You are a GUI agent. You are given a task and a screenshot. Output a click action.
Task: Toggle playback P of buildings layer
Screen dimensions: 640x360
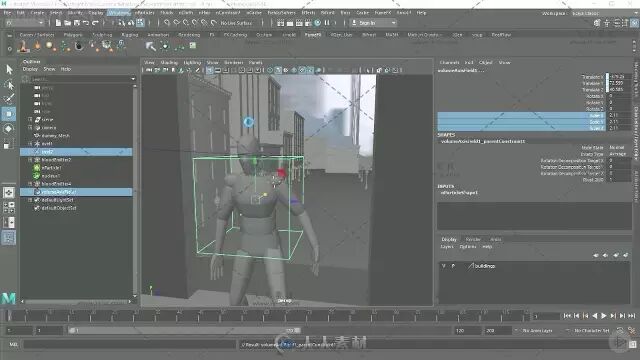tap(453, 266)
